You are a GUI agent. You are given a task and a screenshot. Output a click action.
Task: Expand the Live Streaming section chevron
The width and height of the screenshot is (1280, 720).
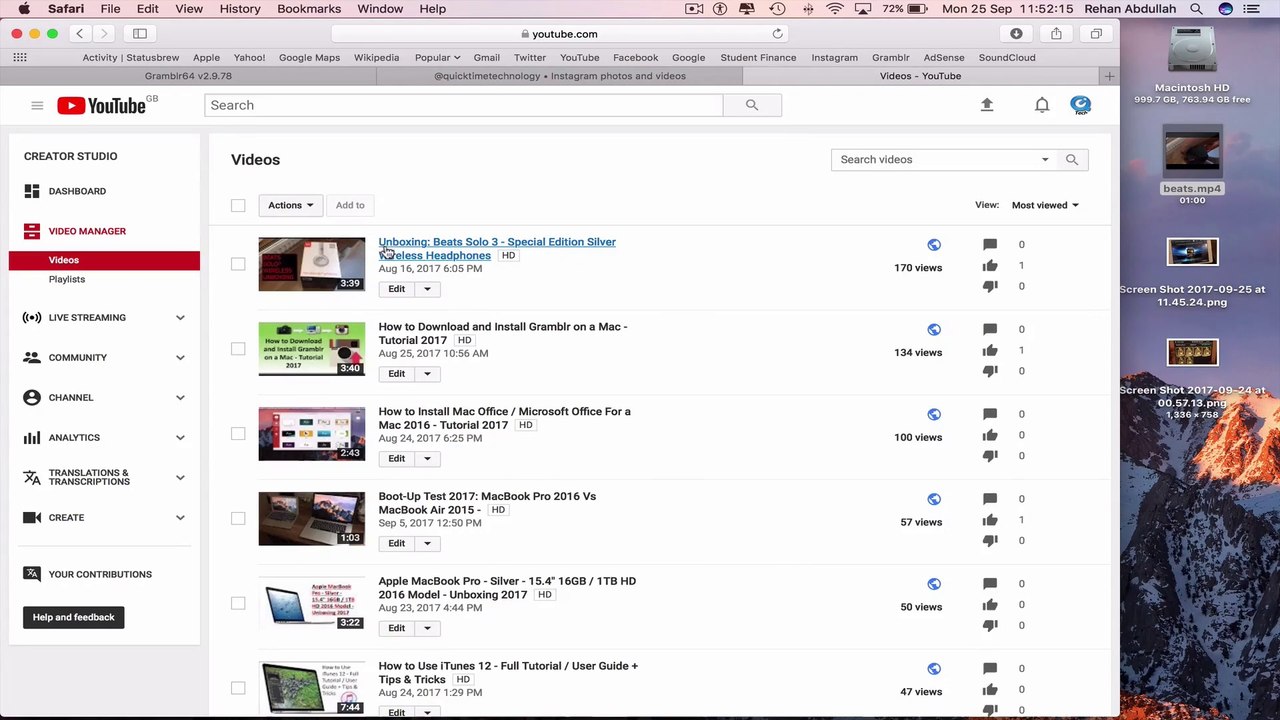(180, 318)
